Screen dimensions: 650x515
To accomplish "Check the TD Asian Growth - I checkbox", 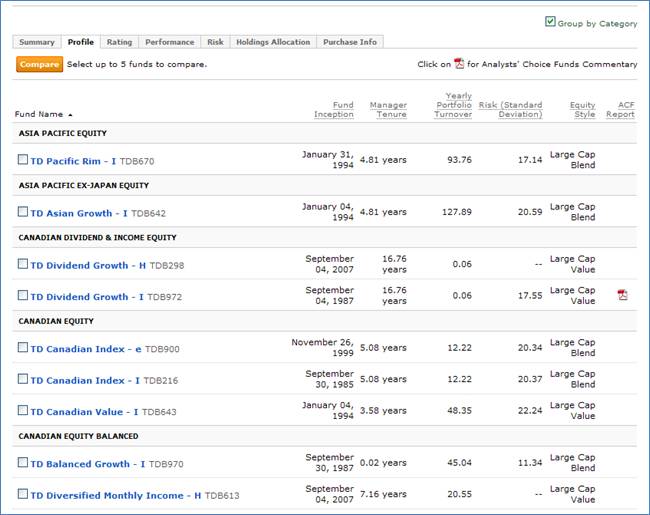I will (23, 211).
